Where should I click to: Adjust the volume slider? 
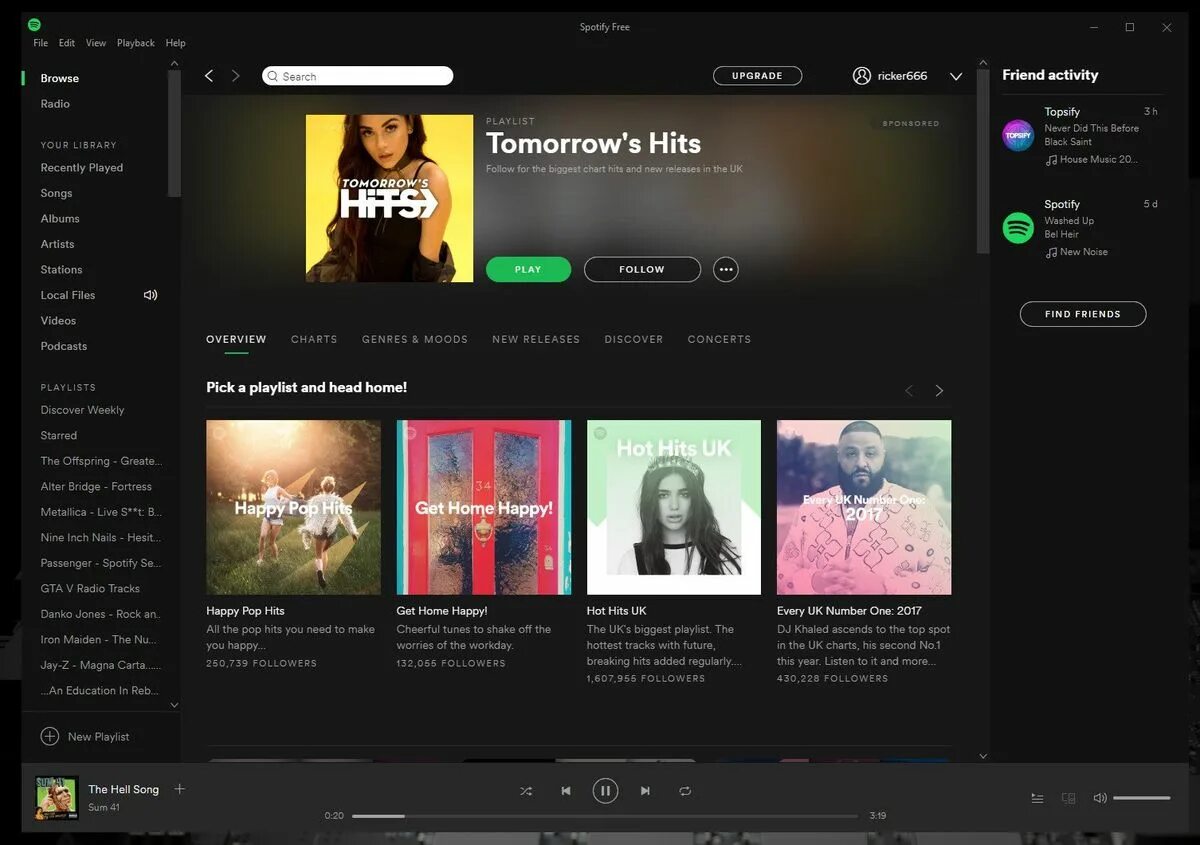(1141, 798)
